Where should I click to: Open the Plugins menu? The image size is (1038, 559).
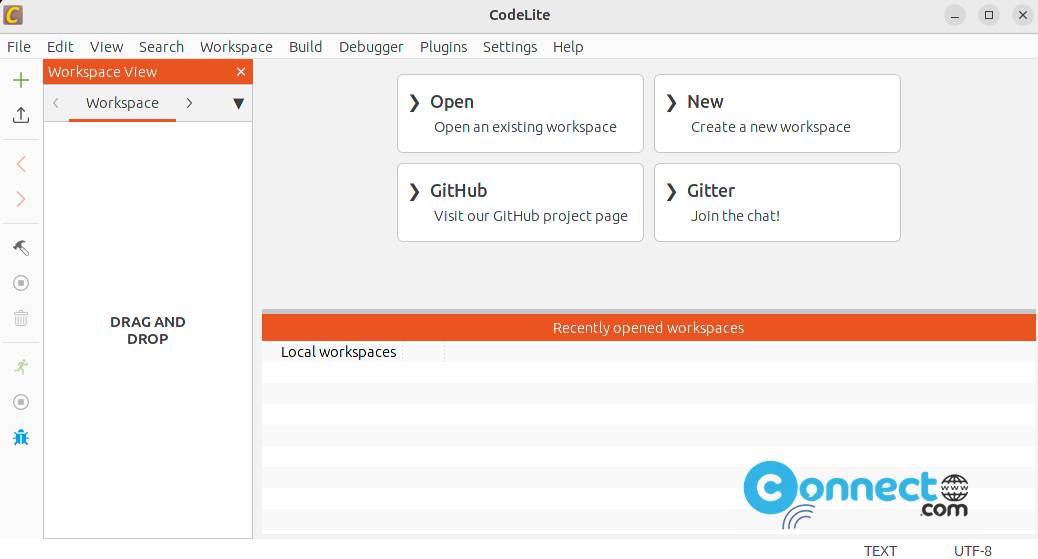[x=444, y=47]
